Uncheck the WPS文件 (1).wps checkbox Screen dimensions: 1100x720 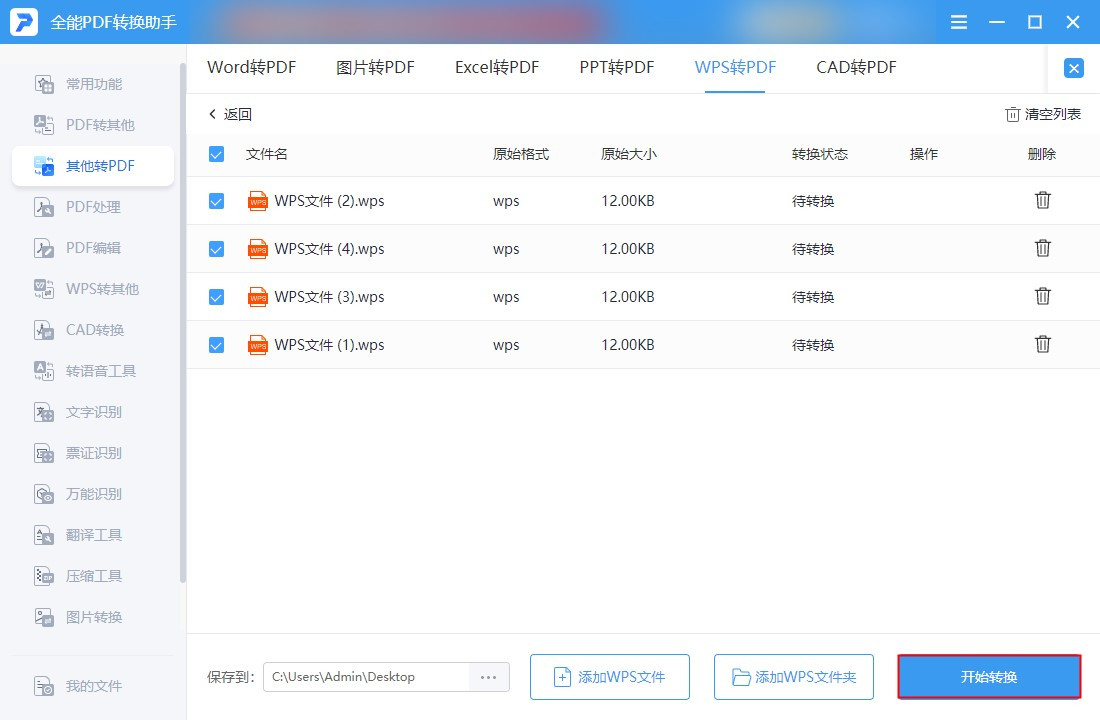pos(216,345)
